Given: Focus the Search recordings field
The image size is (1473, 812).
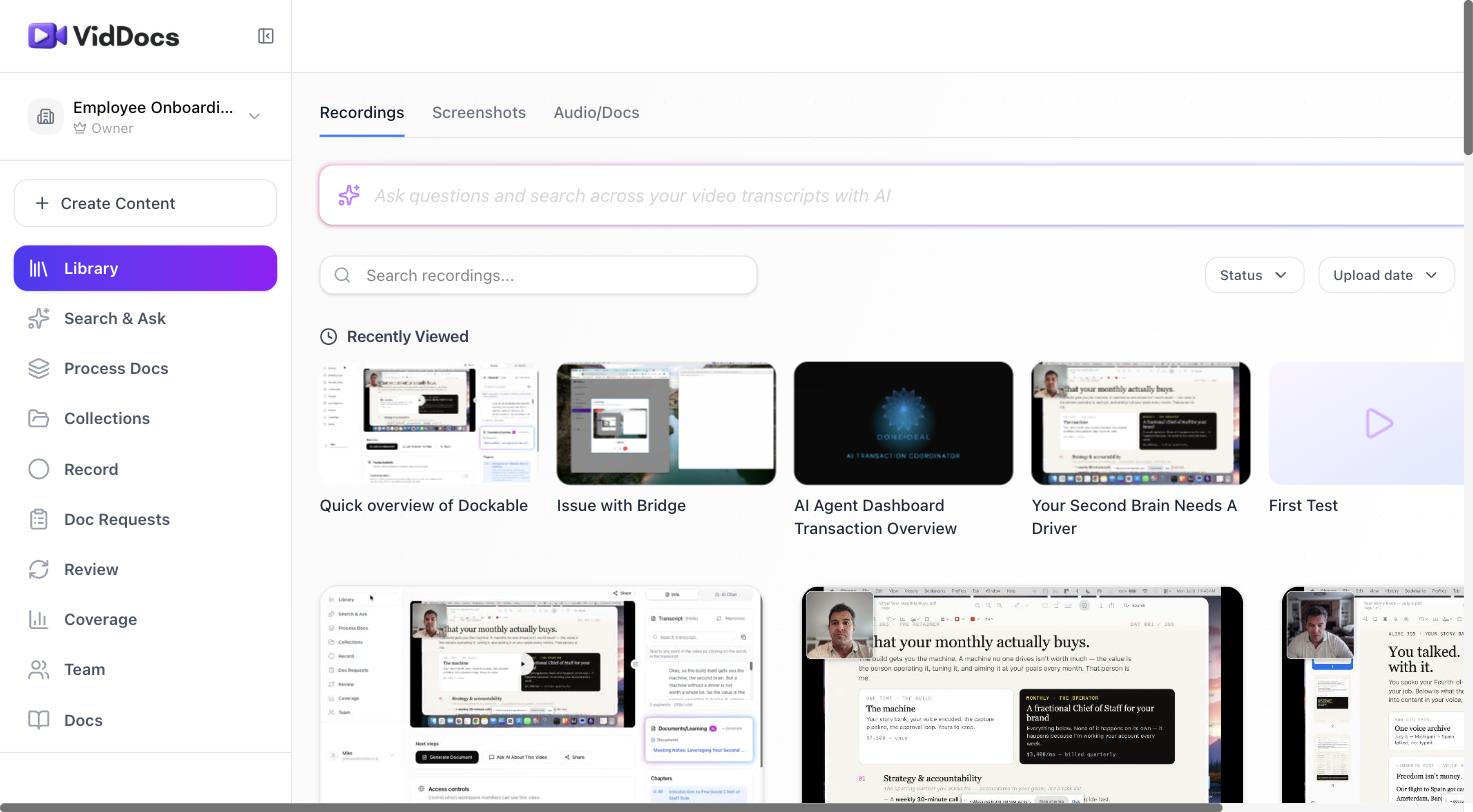Looking at the screenshot, I should [538, 275].
